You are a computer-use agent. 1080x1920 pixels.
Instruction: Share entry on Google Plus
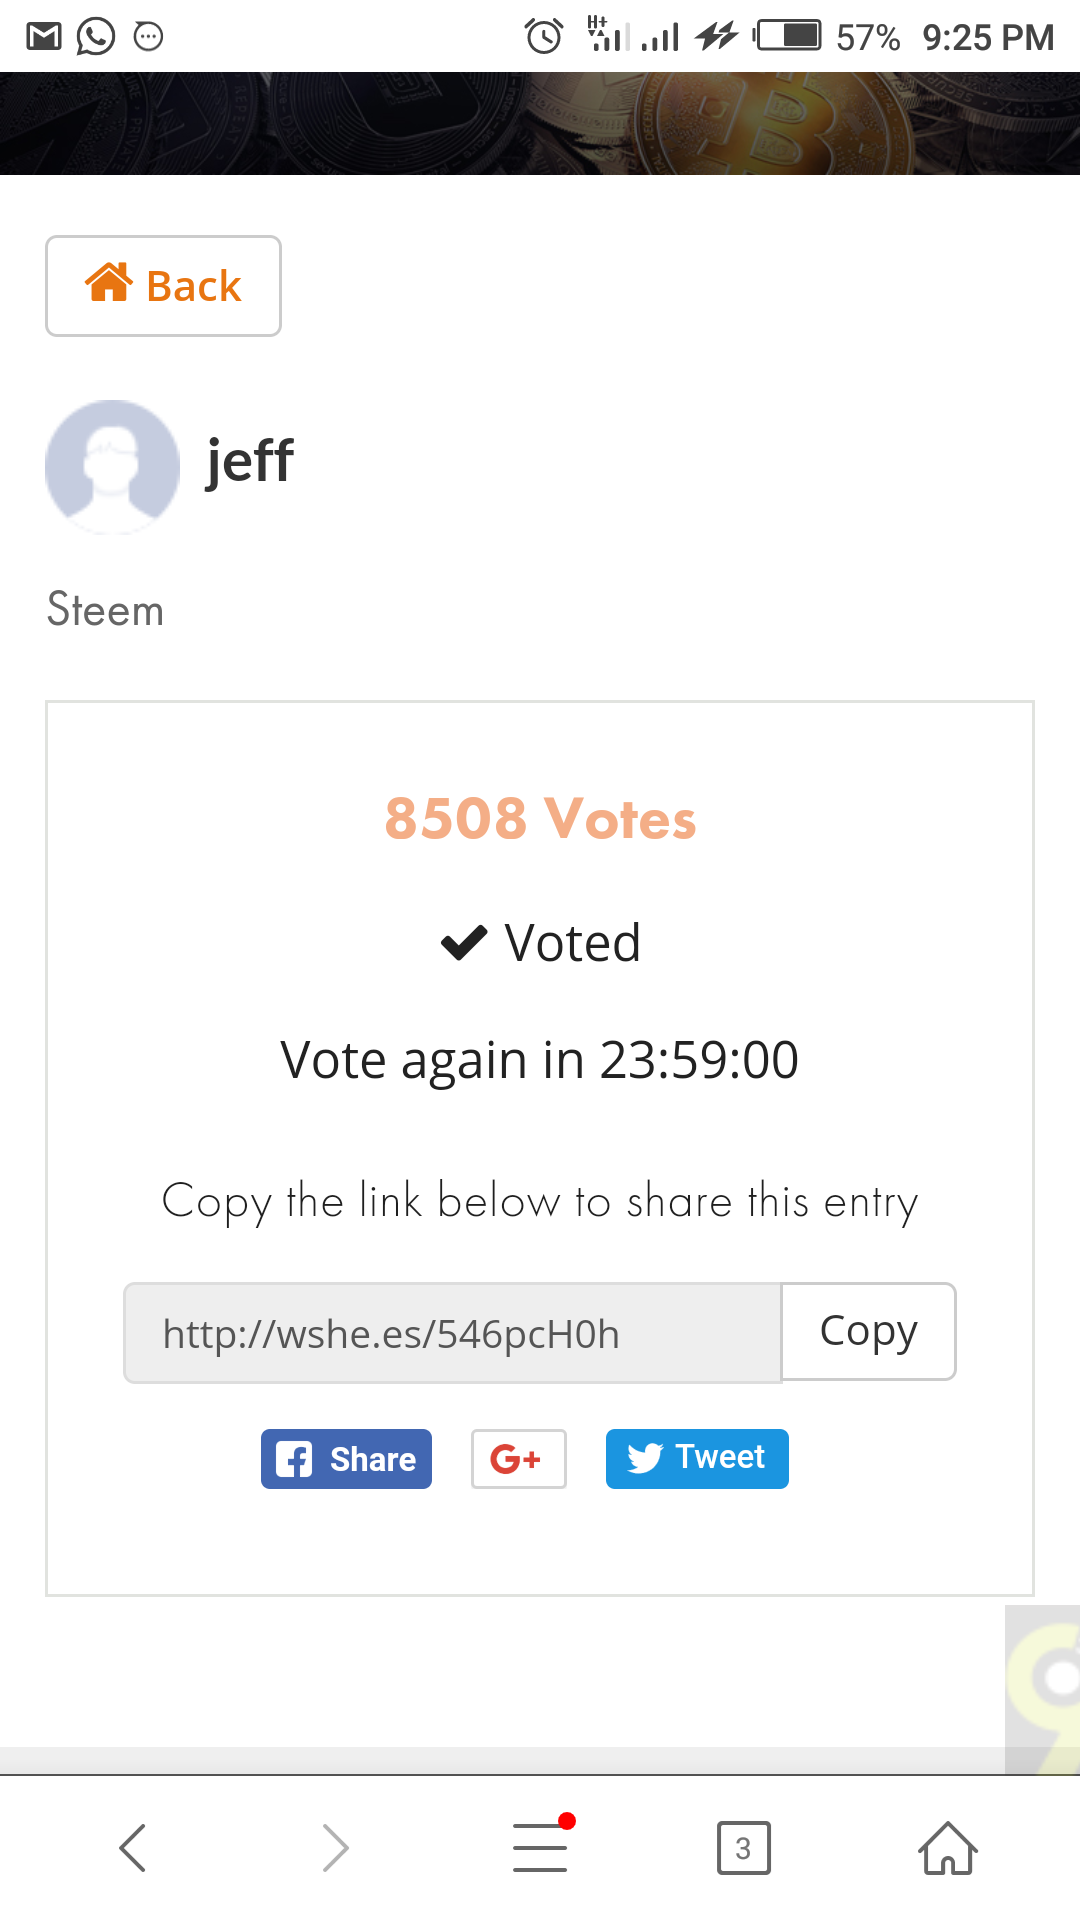coord(518,1459)
